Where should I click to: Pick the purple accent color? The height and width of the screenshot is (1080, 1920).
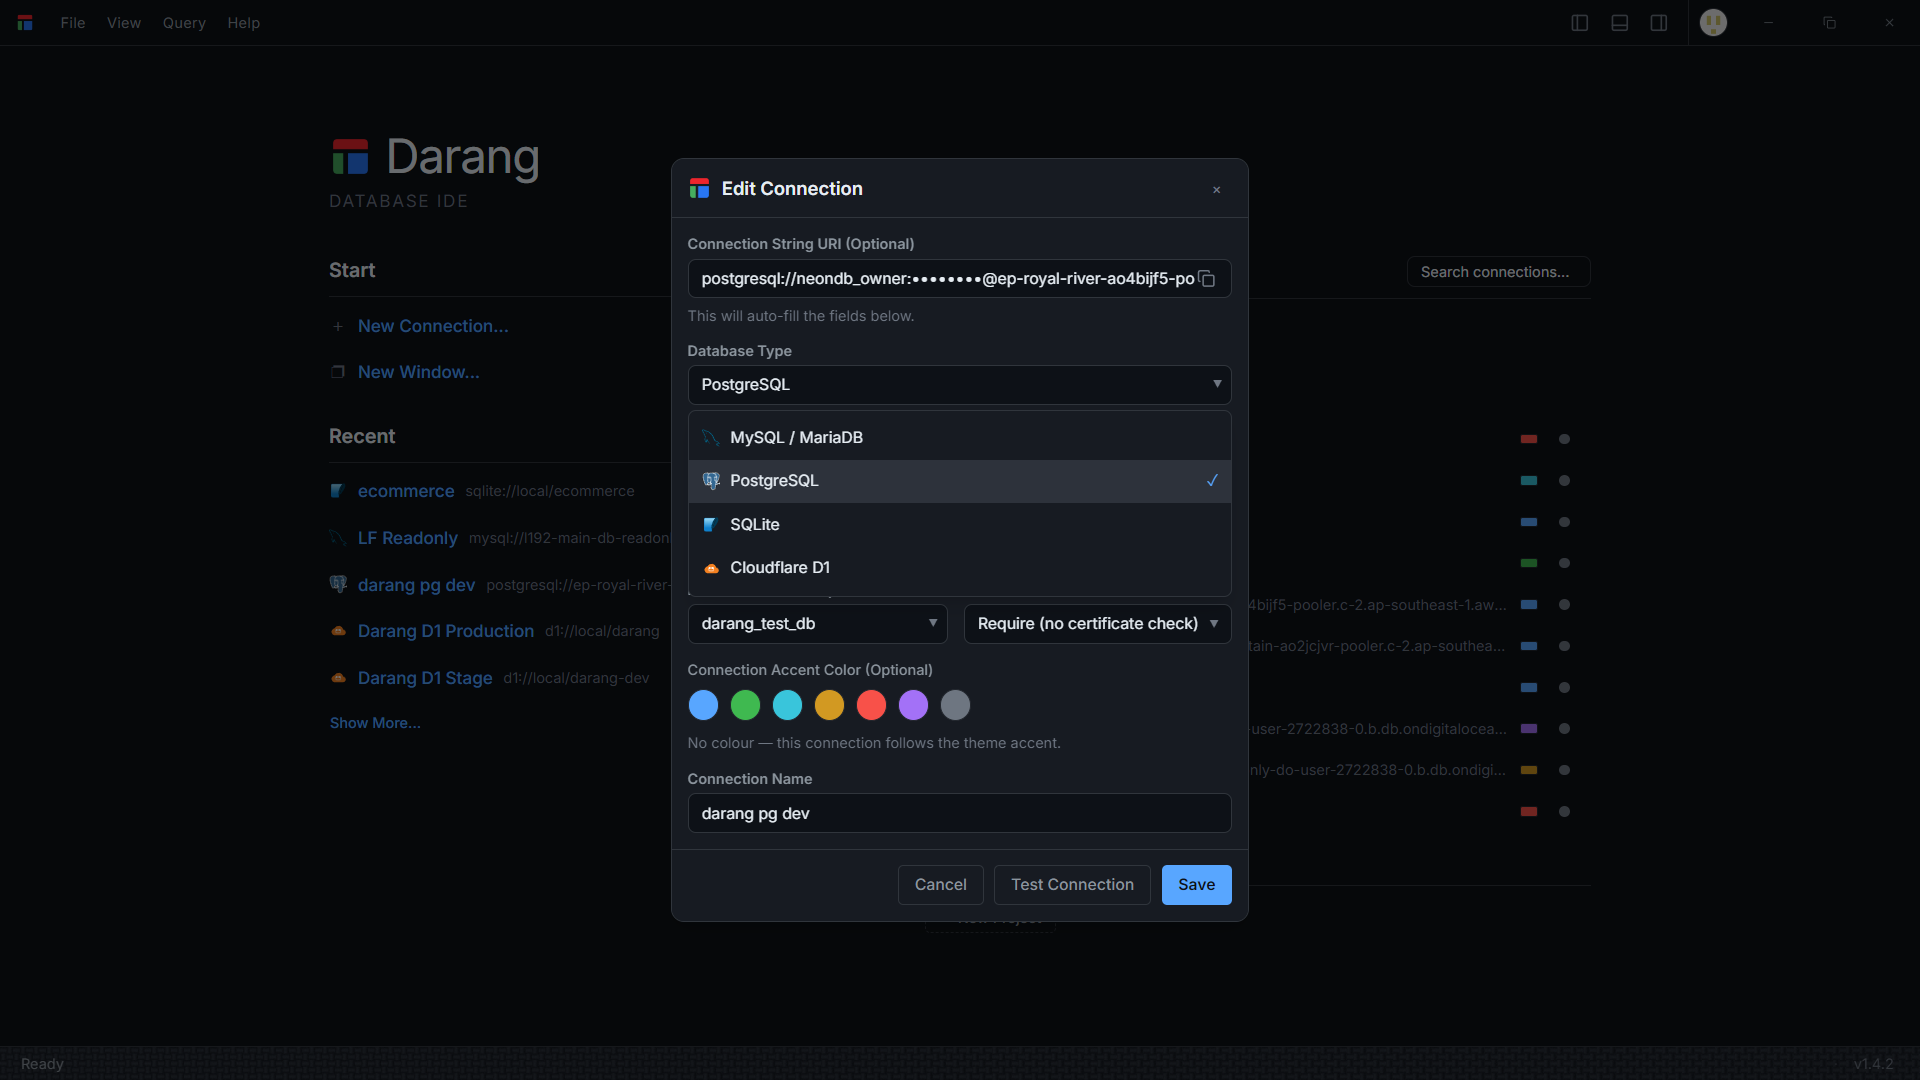coord(913,705)
